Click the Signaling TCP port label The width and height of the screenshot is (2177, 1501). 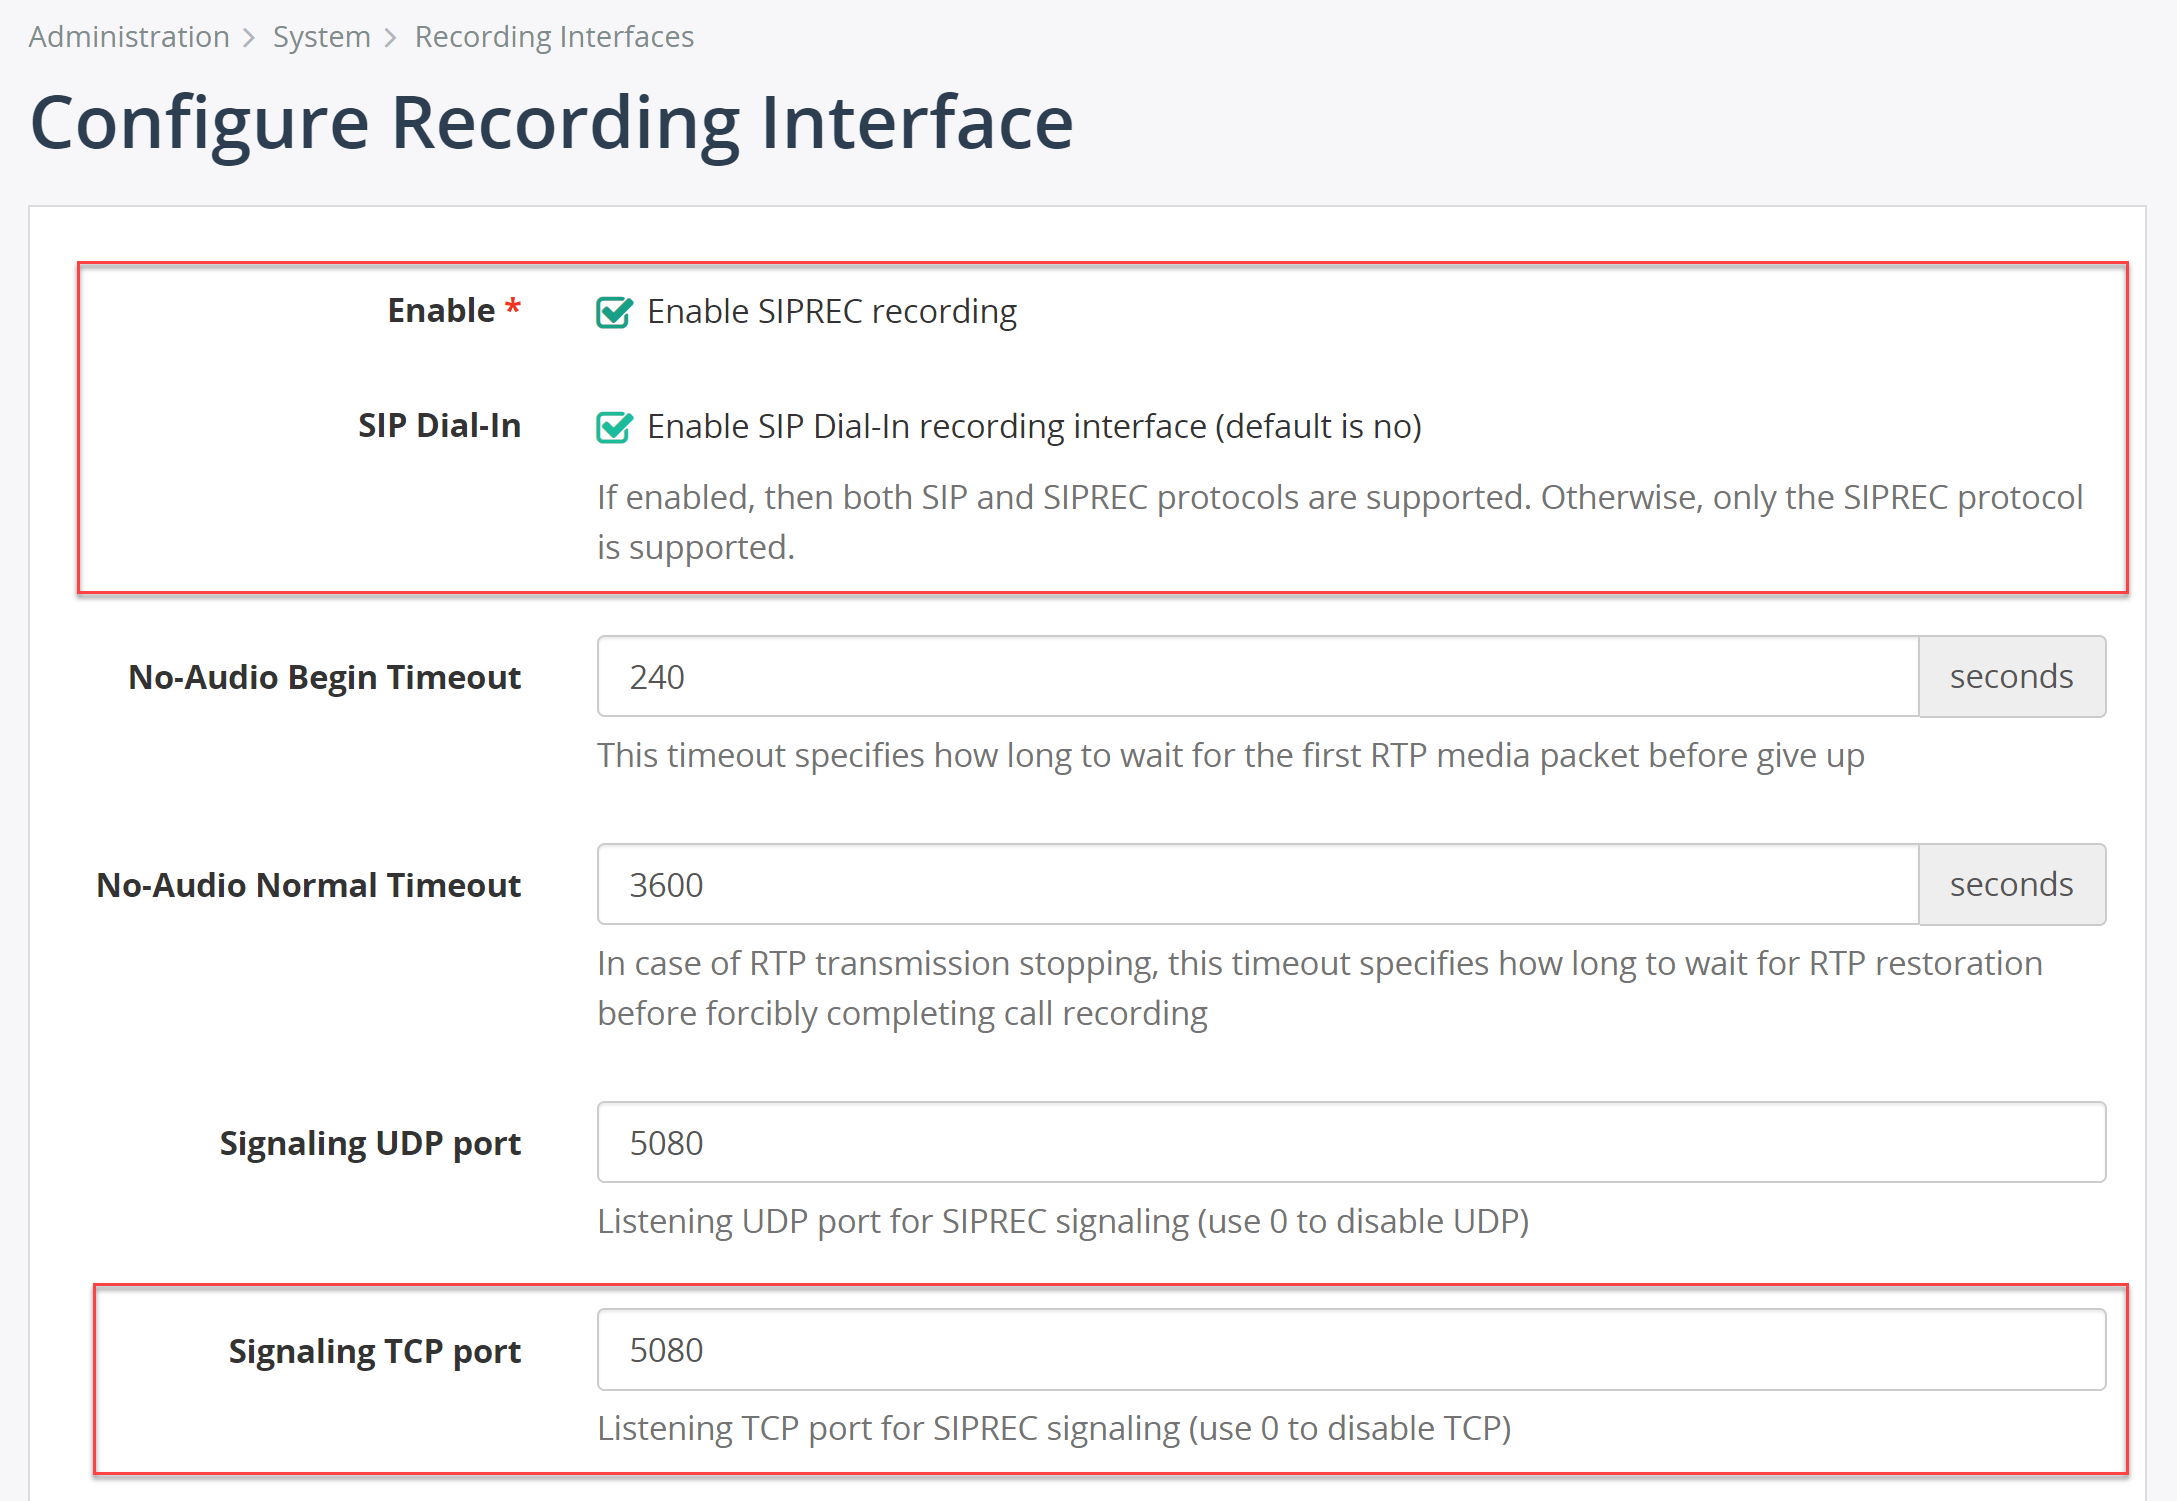(375, 1352)
